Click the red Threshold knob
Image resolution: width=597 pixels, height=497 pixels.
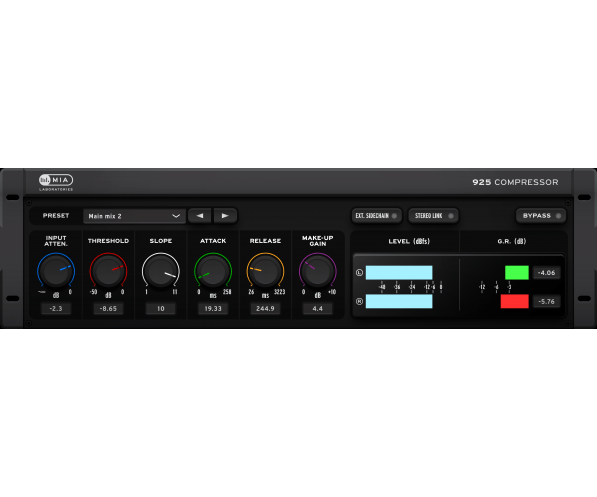click(x=108, y=271)
